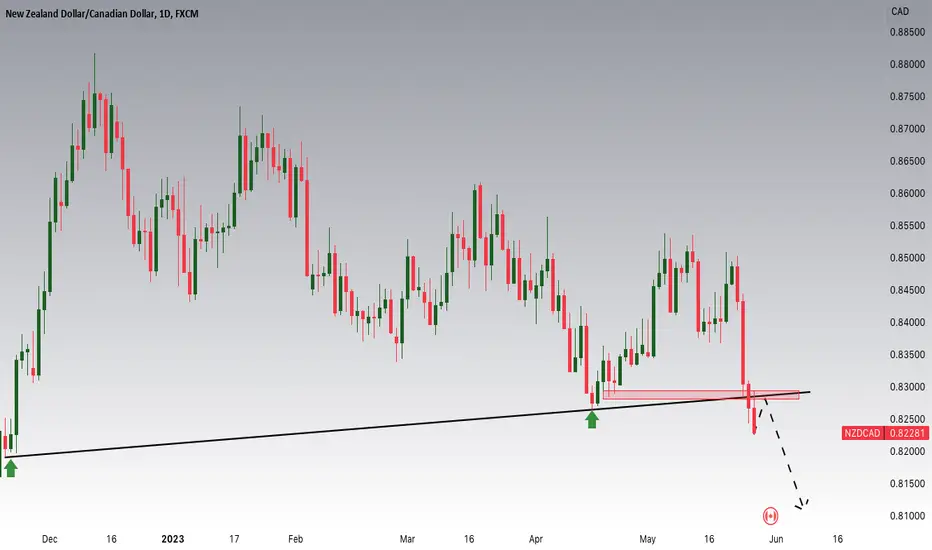The width and height of the screenshot is (932, 550).
Task: Click the 0.88000 price axis label
Action: [907, 64]
